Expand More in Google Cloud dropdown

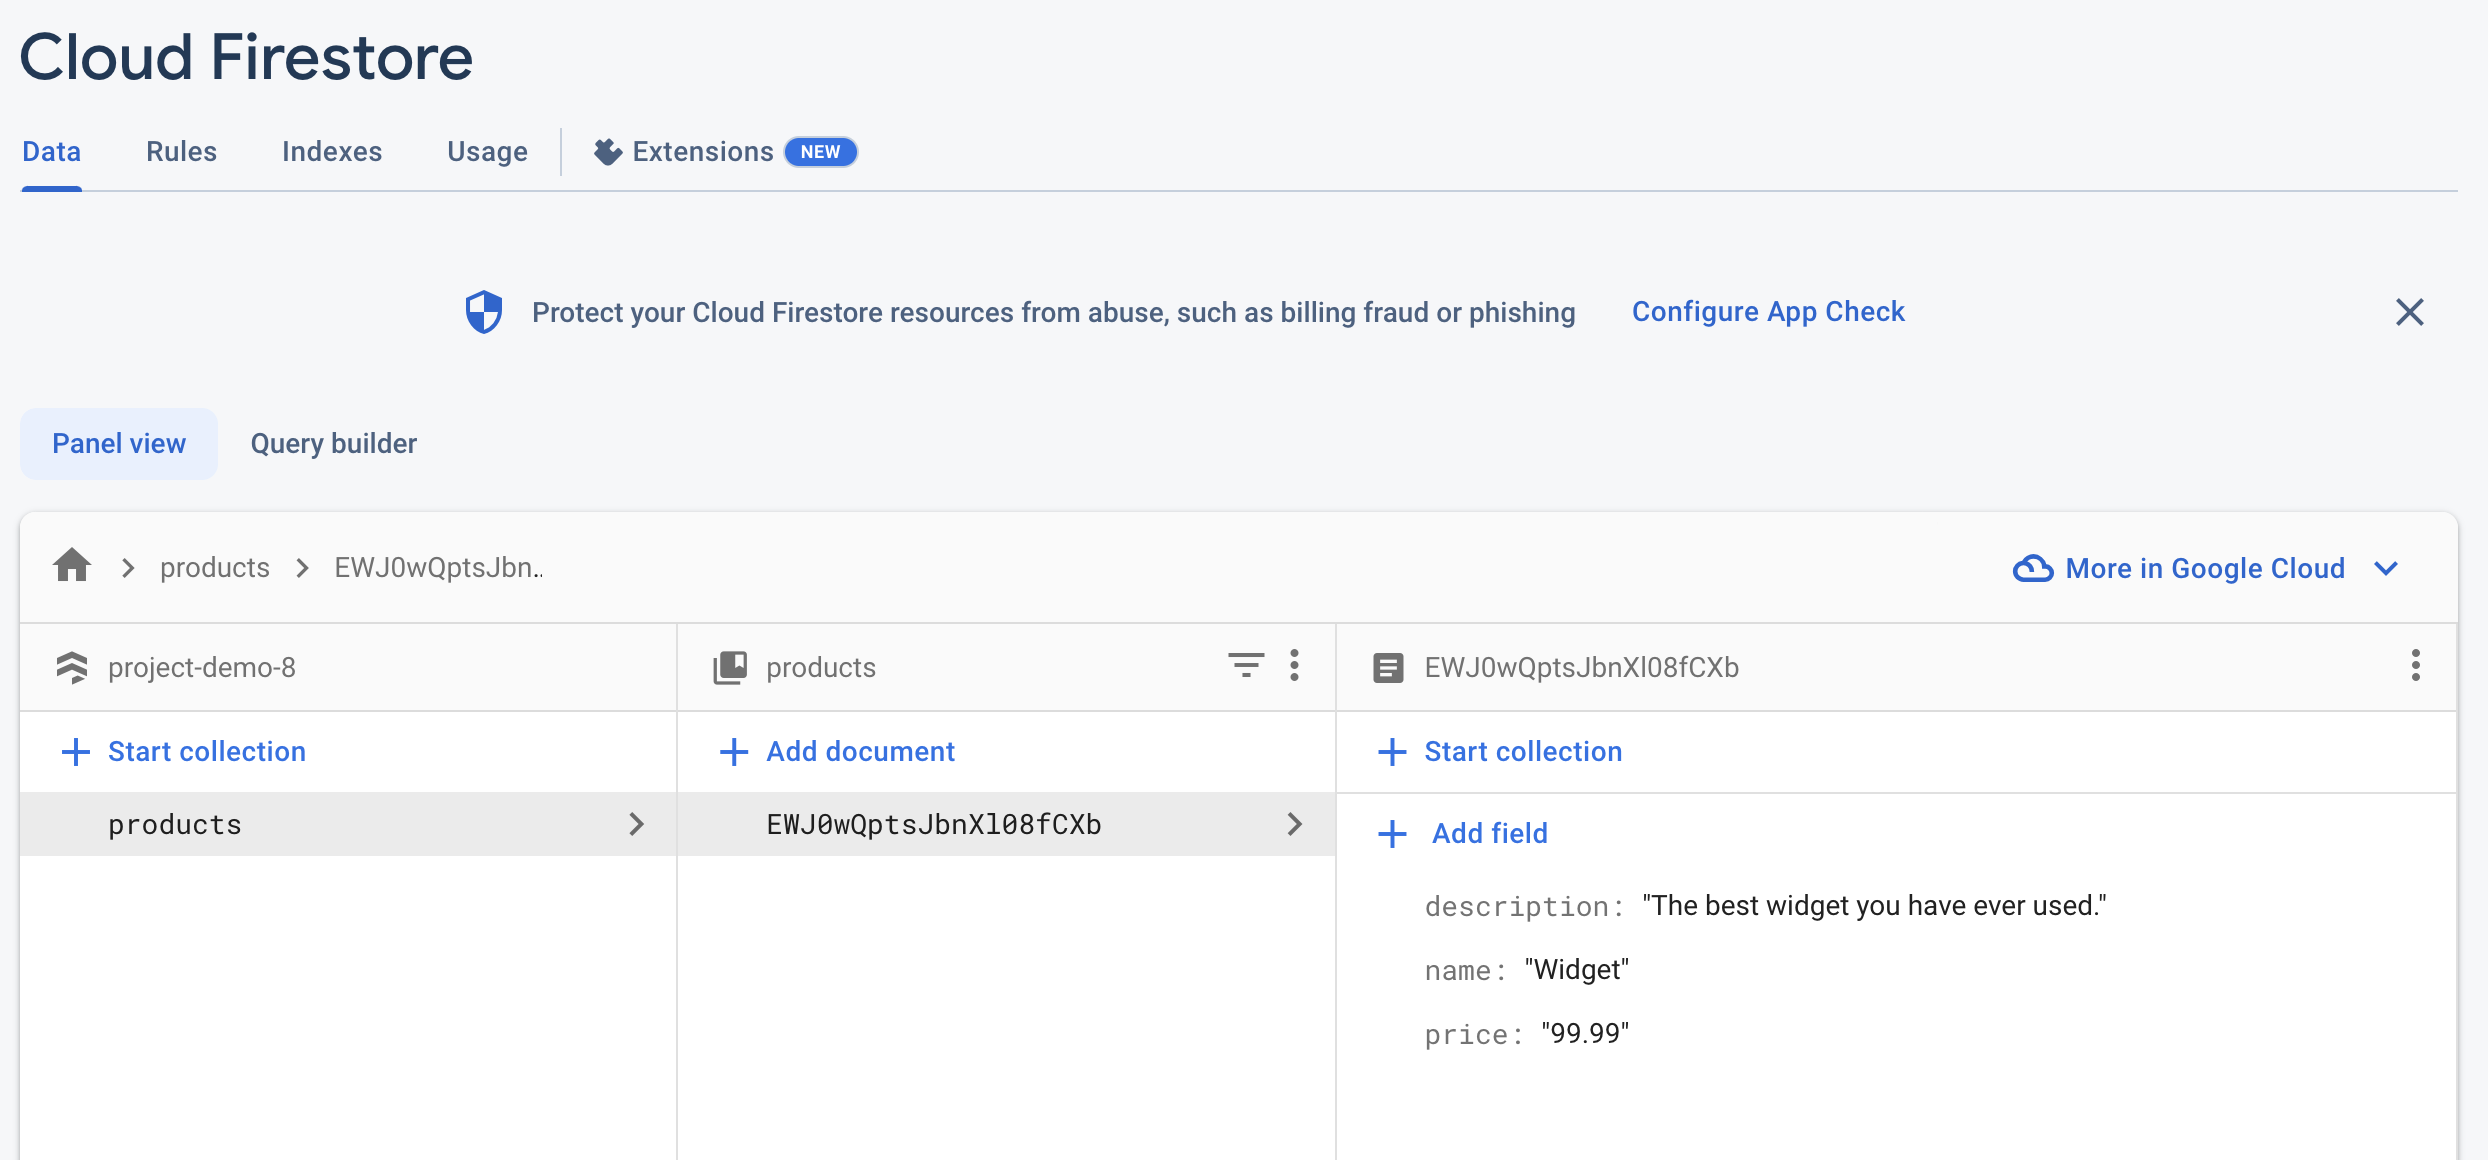(x=2386, y=568)
